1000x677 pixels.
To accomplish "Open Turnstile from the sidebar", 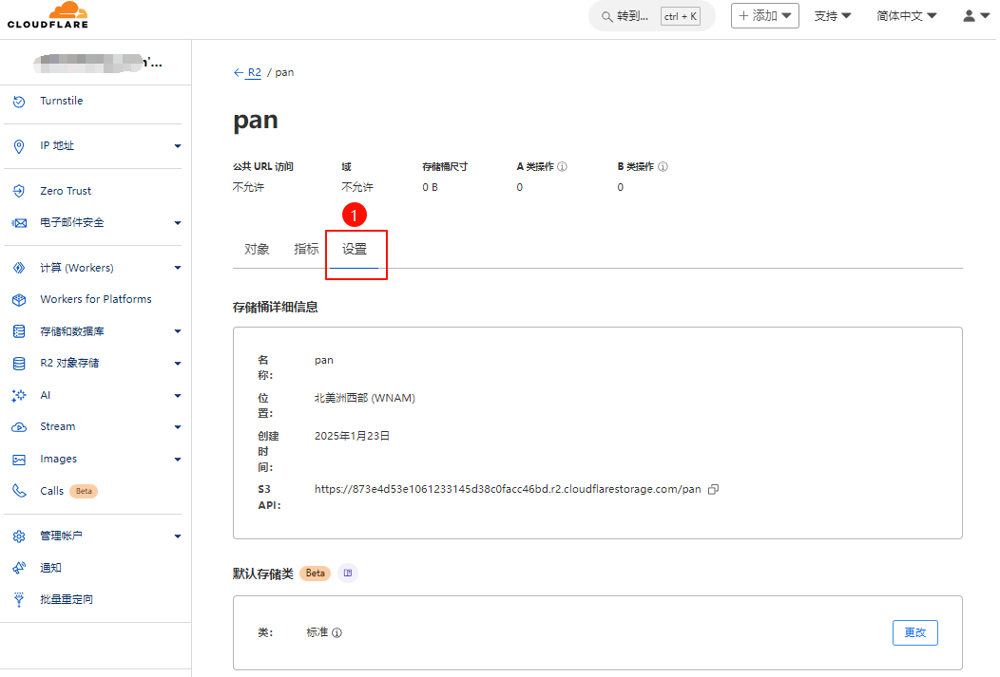I will pyautogui.click(x=61, y=101).
